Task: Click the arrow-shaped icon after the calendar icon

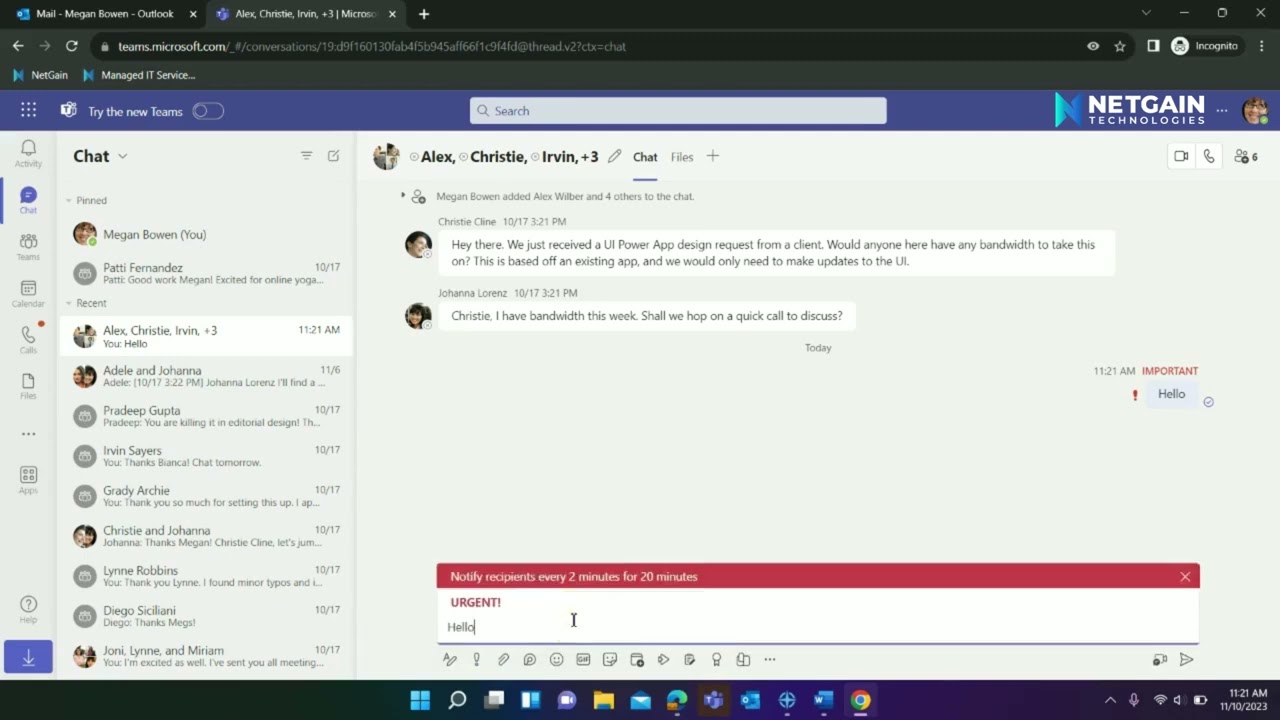Action: (x=663, y=660)
